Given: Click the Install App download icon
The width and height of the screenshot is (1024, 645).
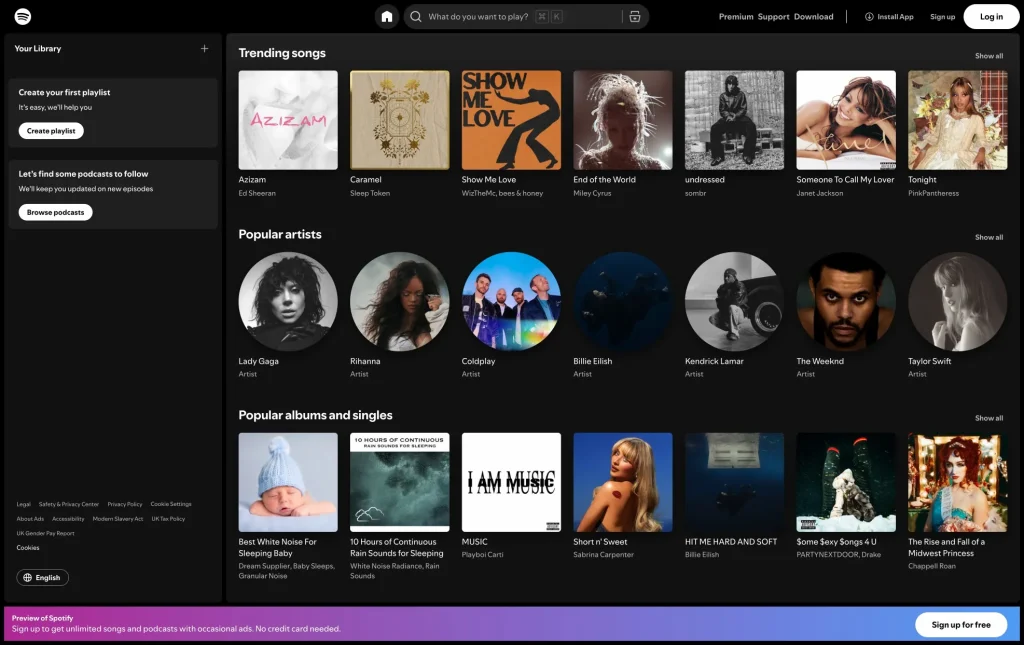Looking at the screenshot, I should [869, 17].
